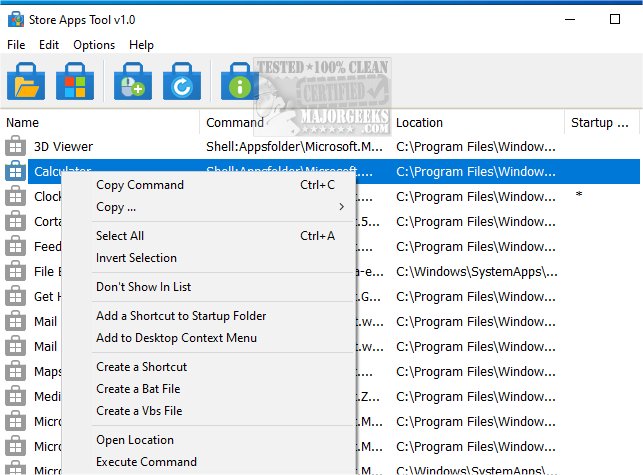Click the Calculator row location cell
The image size is (643, 475).
point(476,171)
